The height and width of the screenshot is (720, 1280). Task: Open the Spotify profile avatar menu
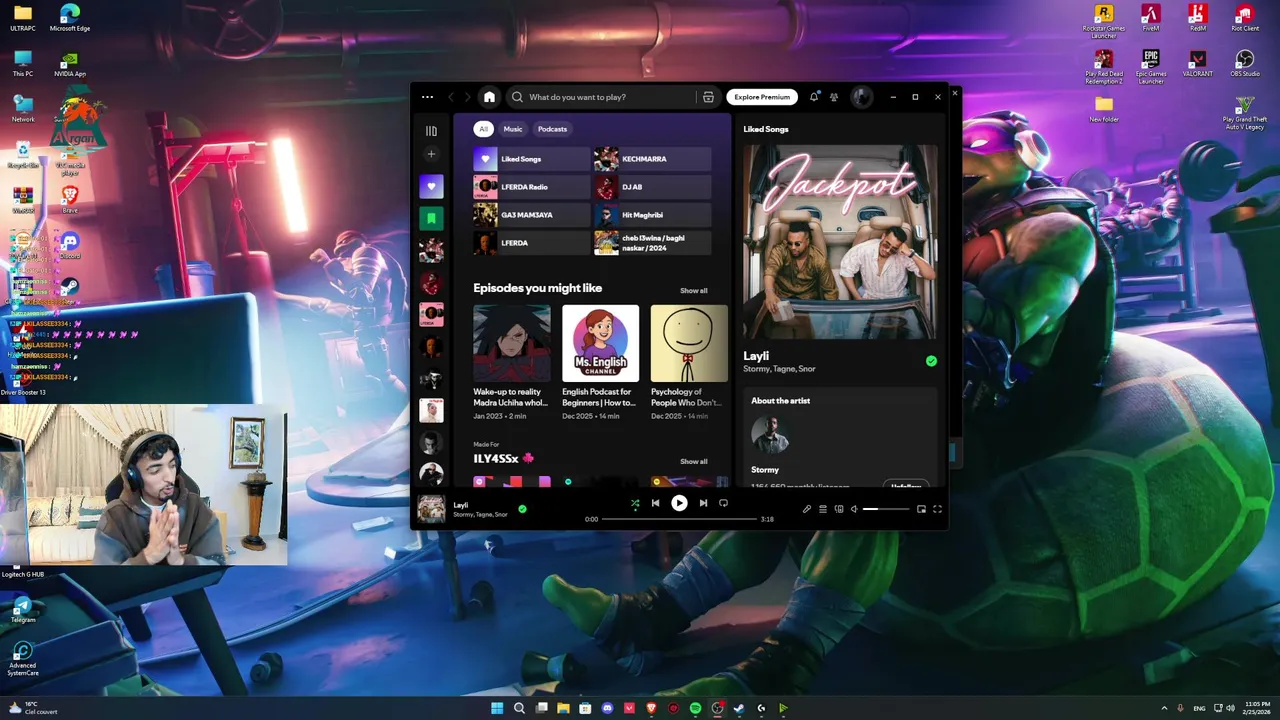(x=861, y=97)
